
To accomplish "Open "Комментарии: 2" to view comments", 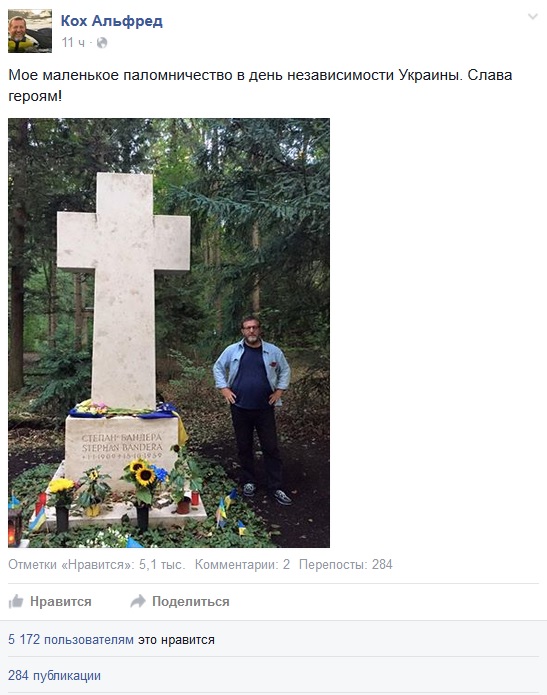I will (x=242, y=564).
